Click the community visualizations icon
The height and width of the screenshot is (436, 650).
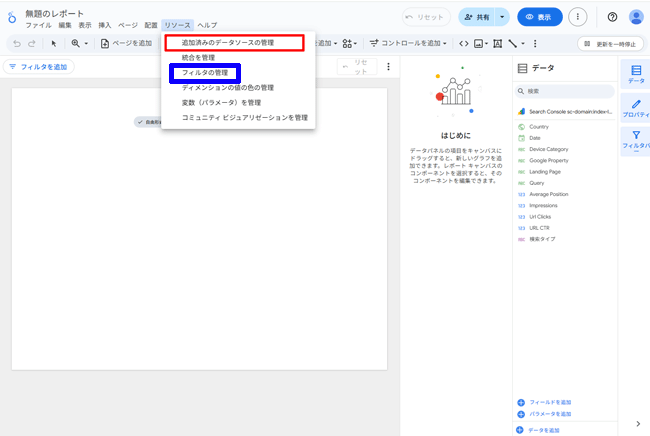349,44
